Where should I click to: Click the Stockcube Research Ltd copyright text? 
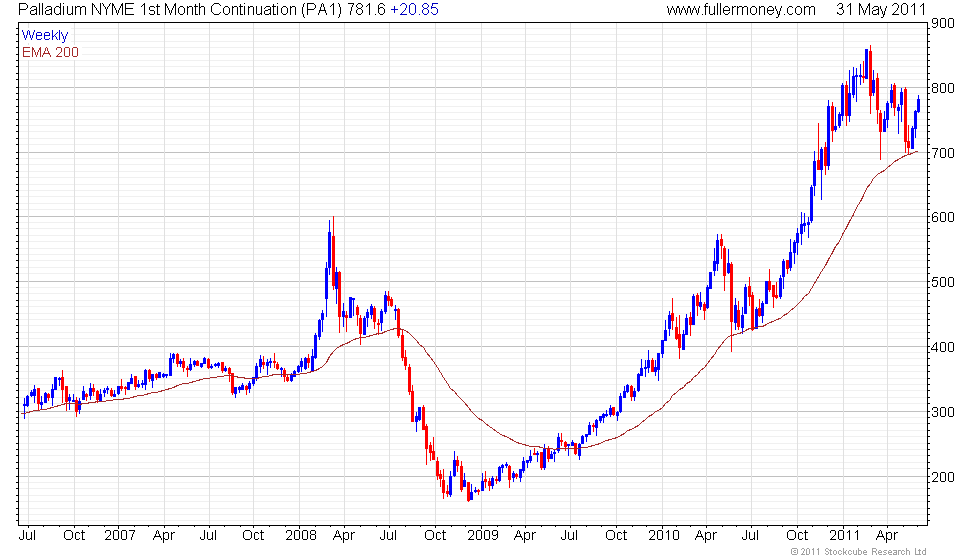858,552
